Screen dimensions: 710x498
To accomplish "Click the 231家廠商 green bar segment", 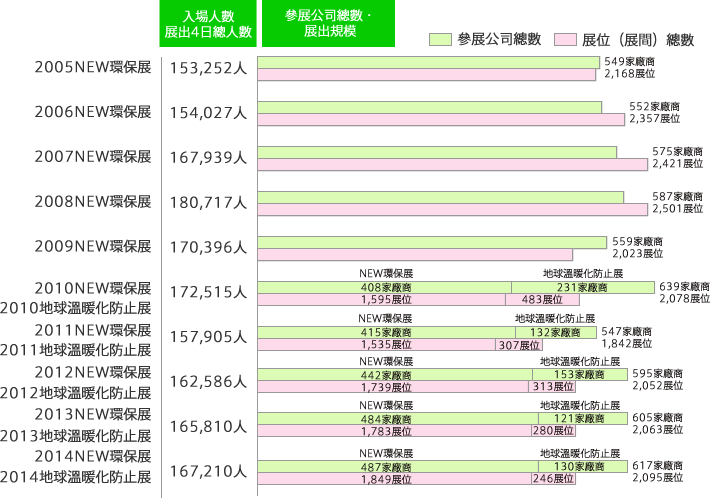I will tap(583, 287).
